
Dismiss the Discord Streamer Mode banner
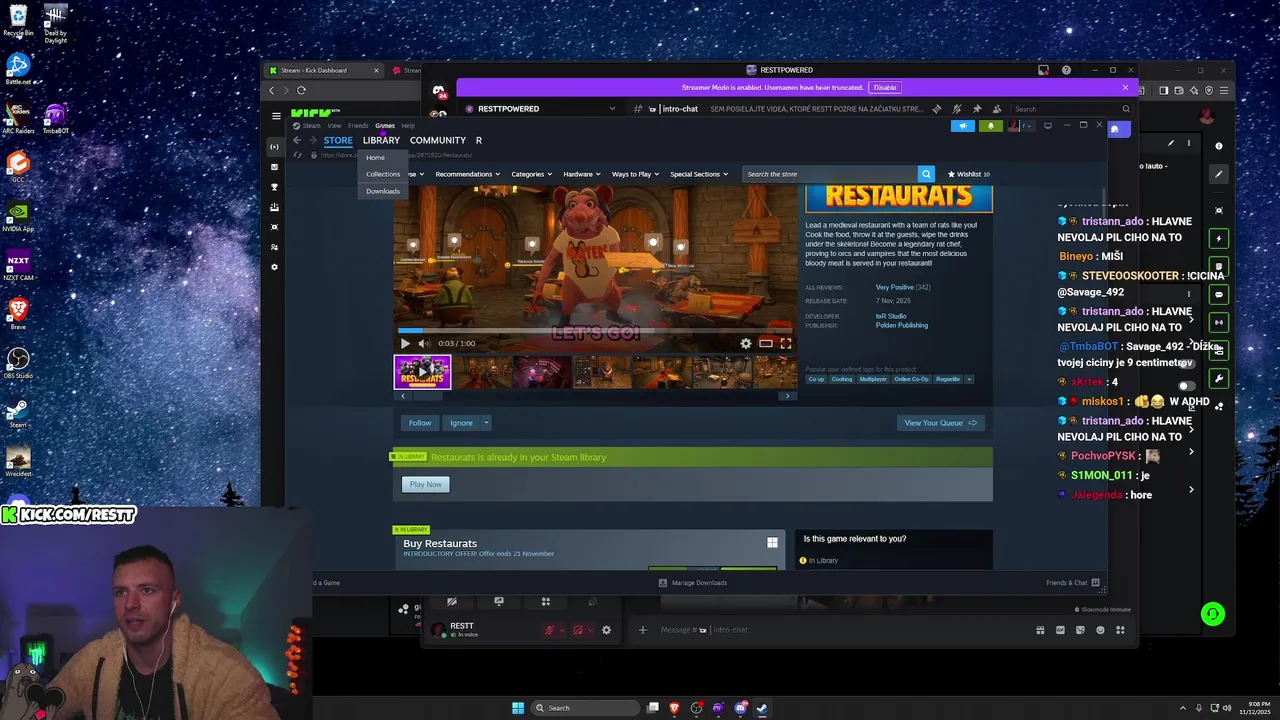(1125, 88)
